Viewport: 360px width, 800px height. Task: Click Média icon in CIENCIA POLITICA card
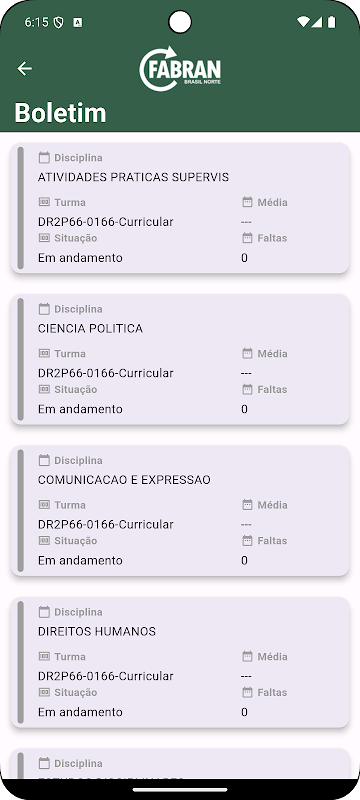coord(247,354)
